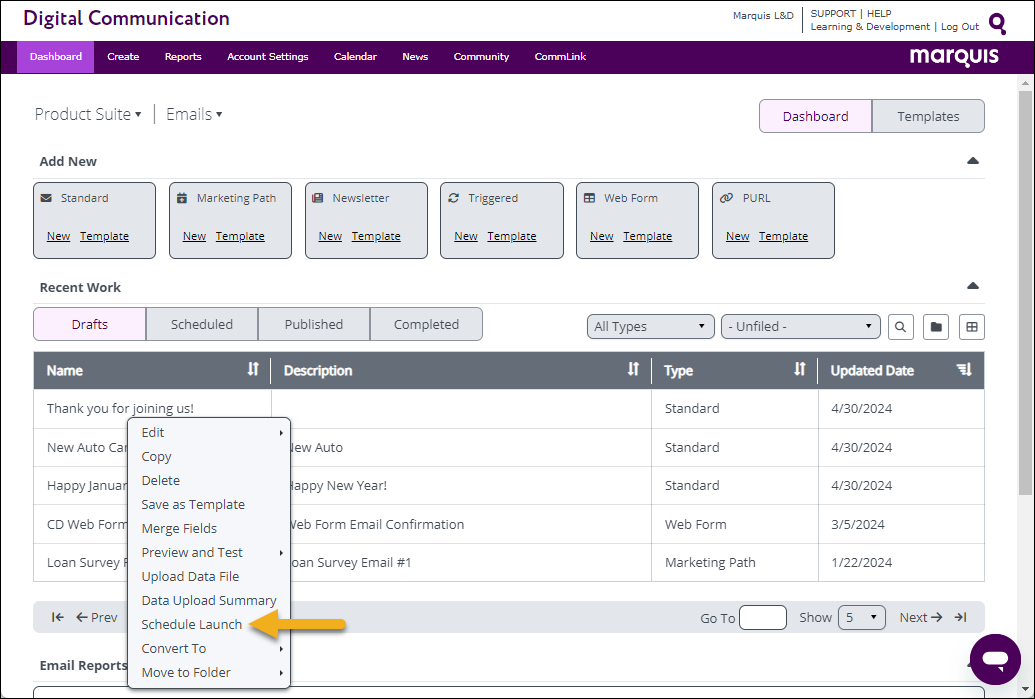Click New under Web Form
The height and width of the screenshot is (699, 1035).
[601, 236]
